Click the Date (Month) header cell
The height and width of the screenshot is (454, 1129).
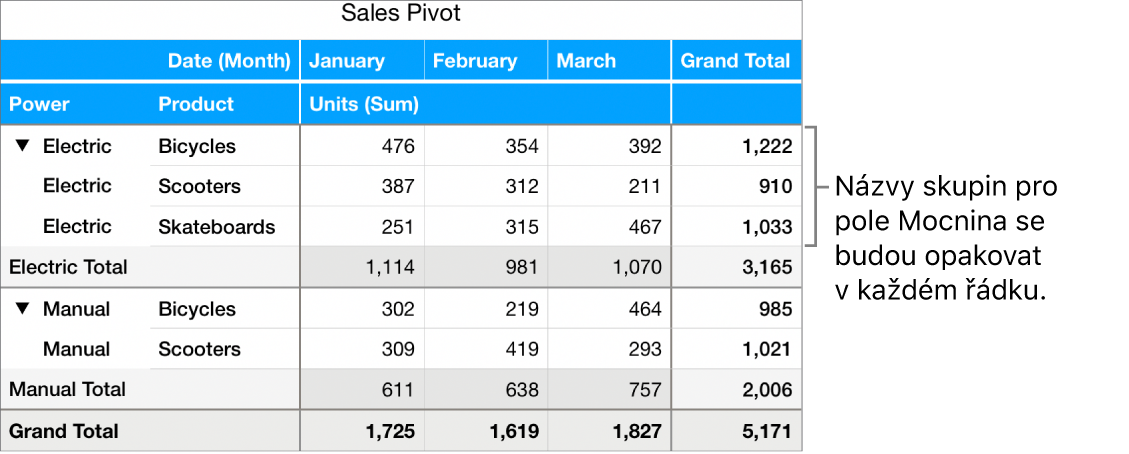pos(230,61)
